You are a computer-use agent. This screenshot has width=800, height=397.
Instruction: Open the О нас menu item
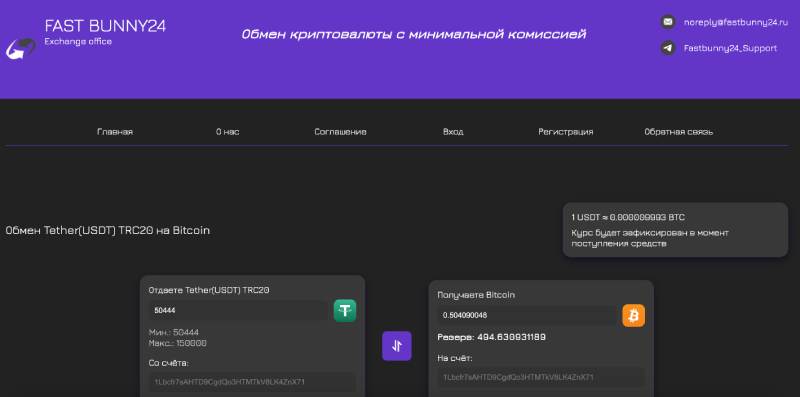228,132
